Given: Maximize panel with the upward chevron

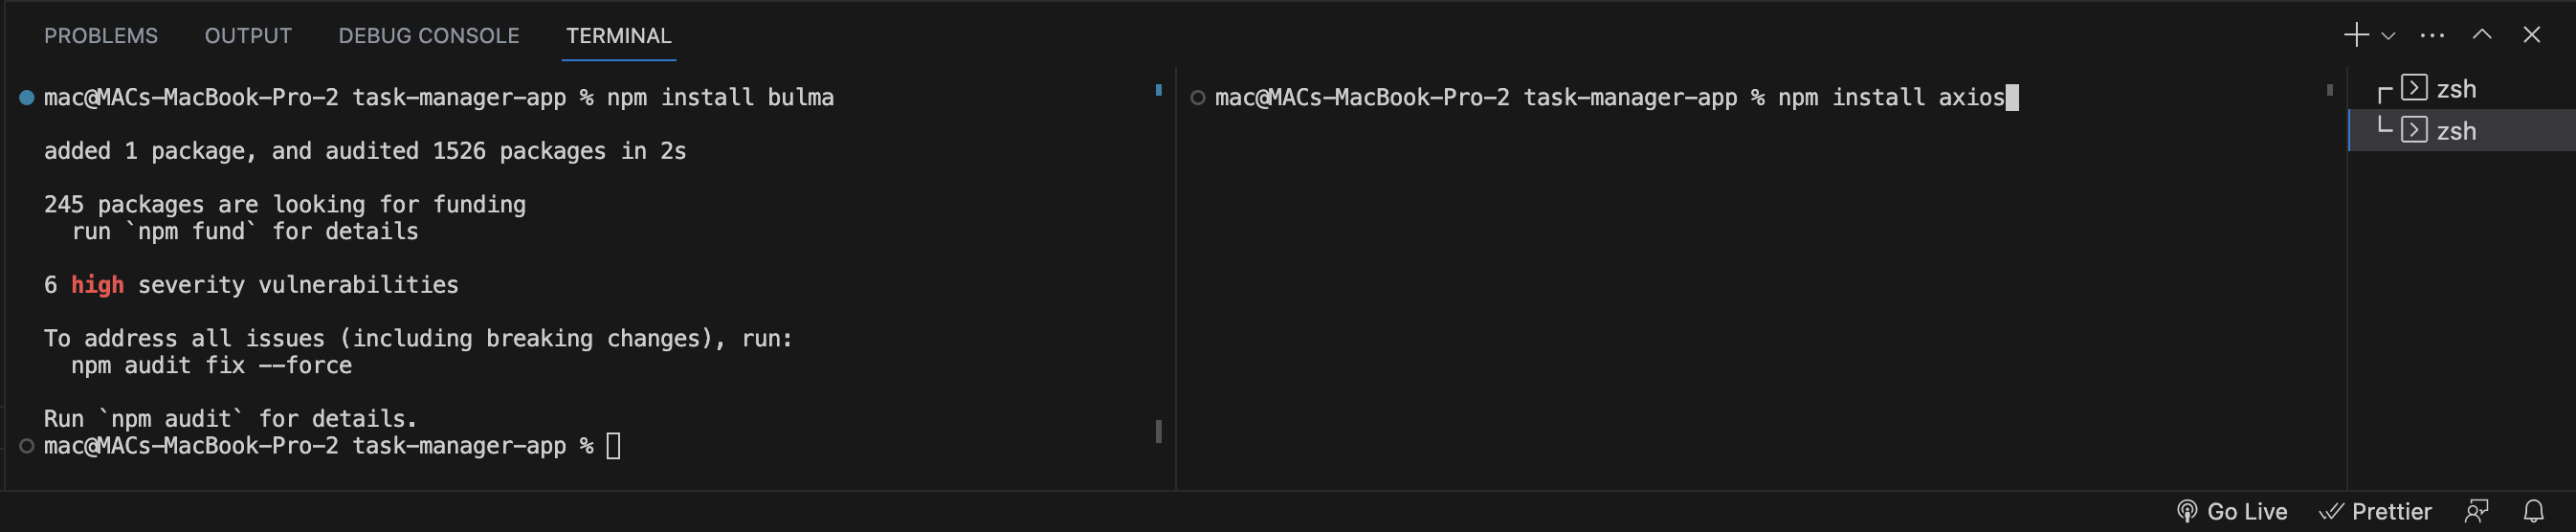Looking at the screenshot, I should point(2482,35).
